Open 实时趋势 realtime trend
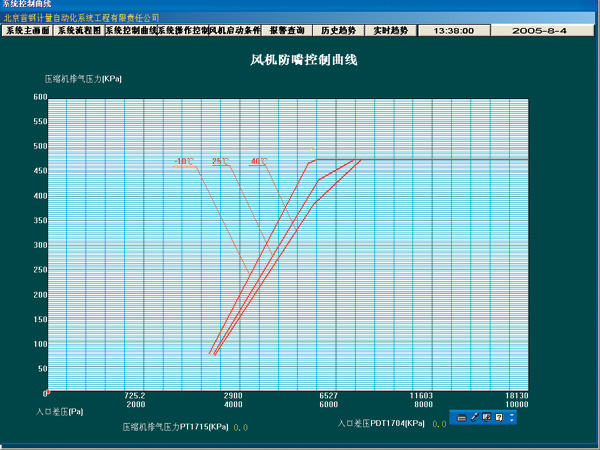 (391, 31)
